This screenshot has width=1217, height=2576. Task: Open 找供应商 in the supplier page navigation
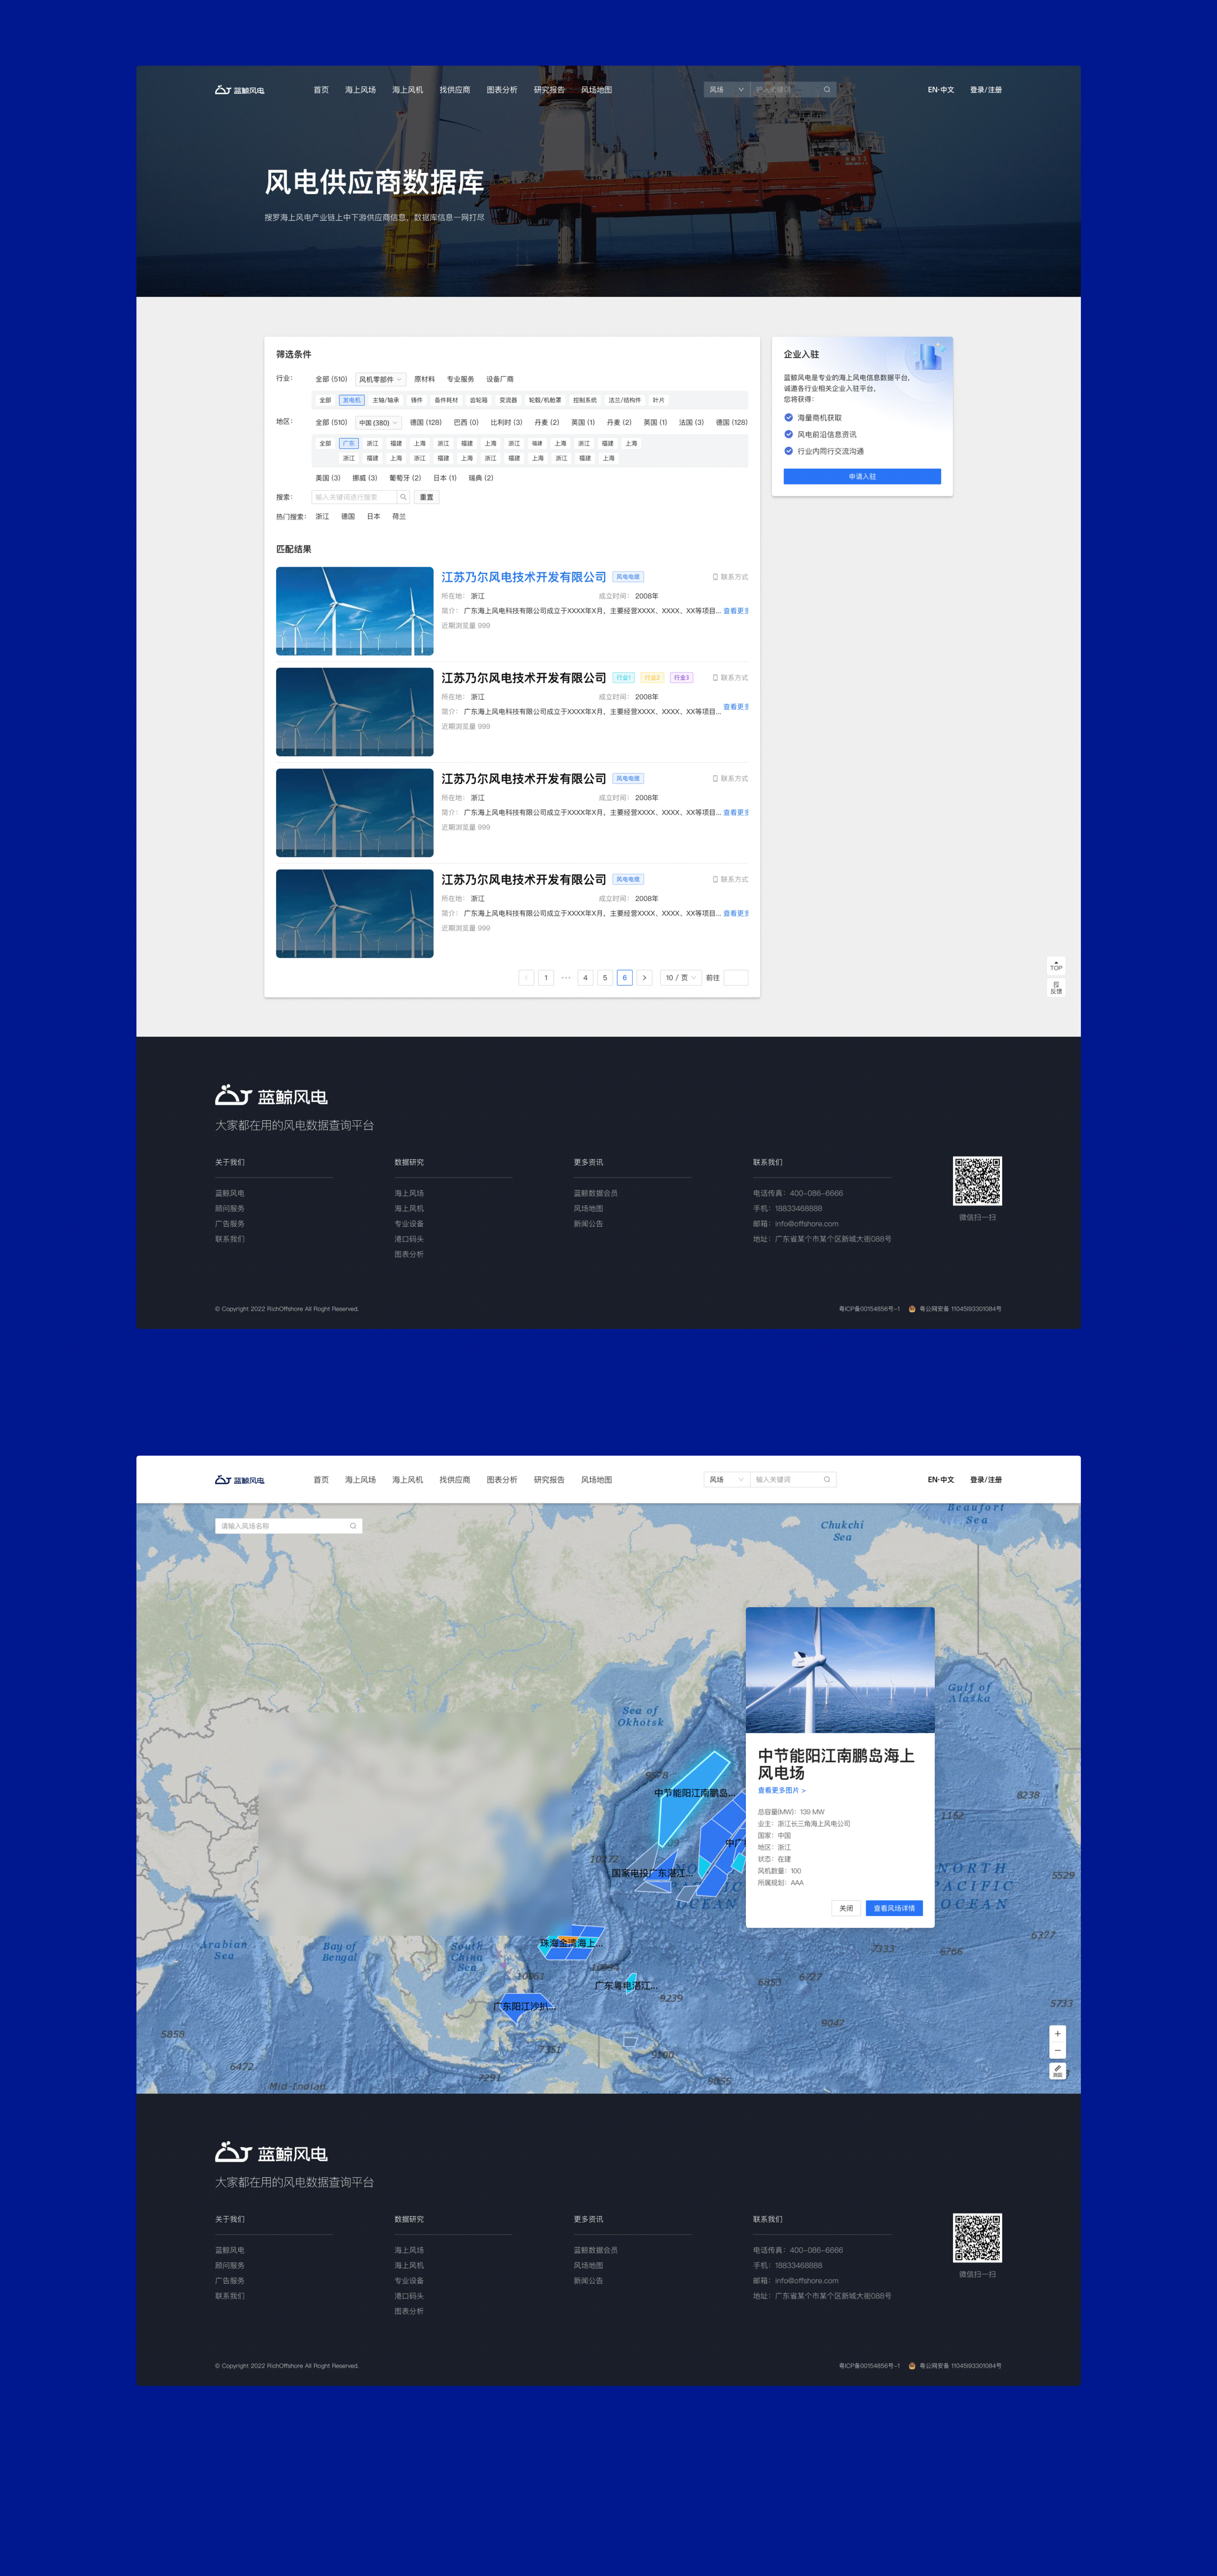pos(455,90)
